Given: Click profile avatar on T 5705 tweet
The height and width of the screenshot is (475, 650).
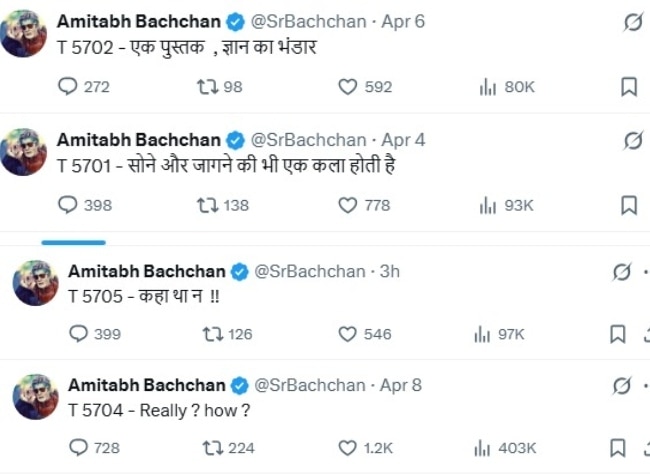Looking at the screenshot, I should [x=36, y=283].
